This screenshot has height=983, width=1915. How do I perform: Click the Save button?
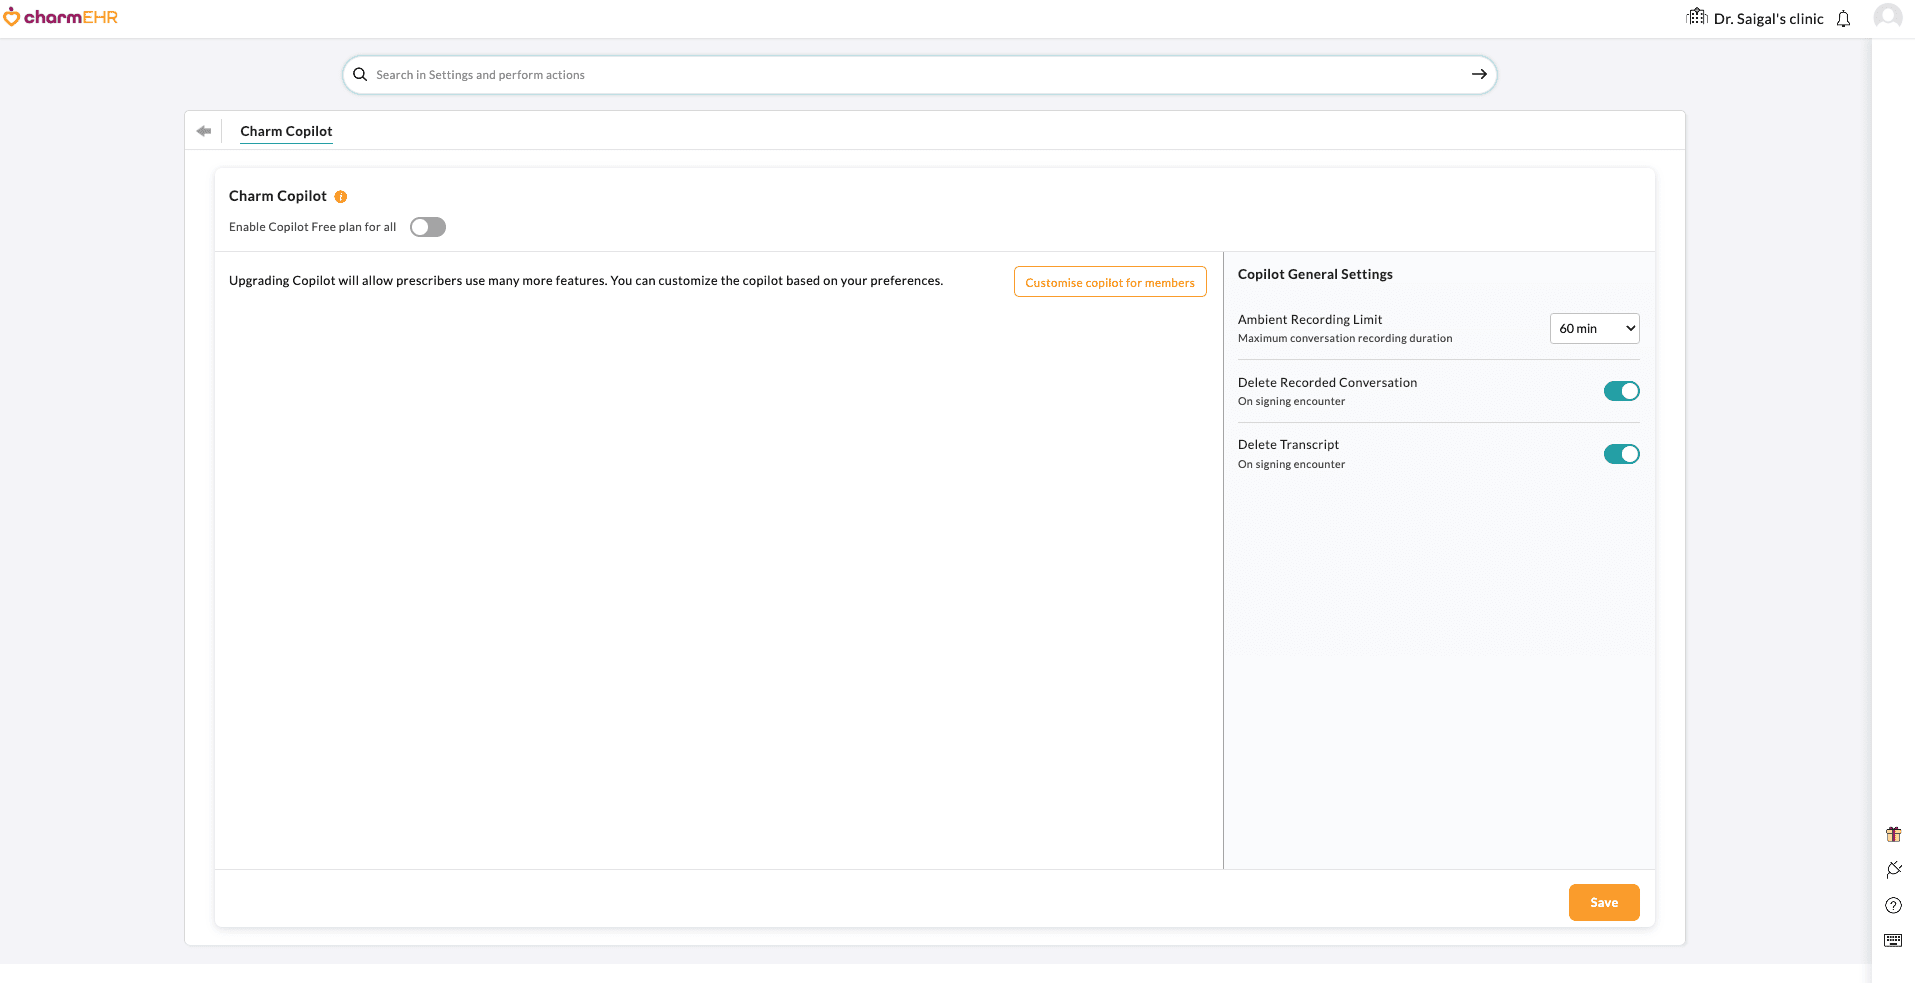pyautogui.click(x=1603, y=902)
